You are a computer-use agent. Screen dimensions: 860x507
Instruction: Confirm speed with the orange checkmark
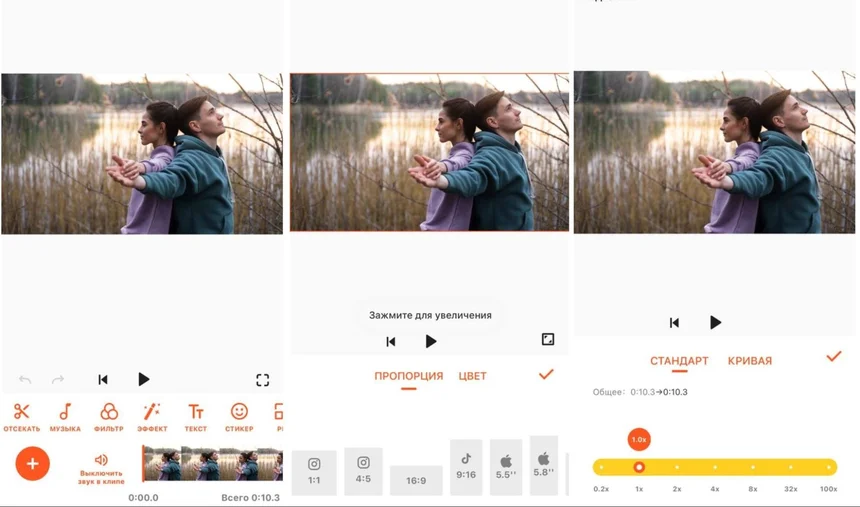(x=834, y=357)
